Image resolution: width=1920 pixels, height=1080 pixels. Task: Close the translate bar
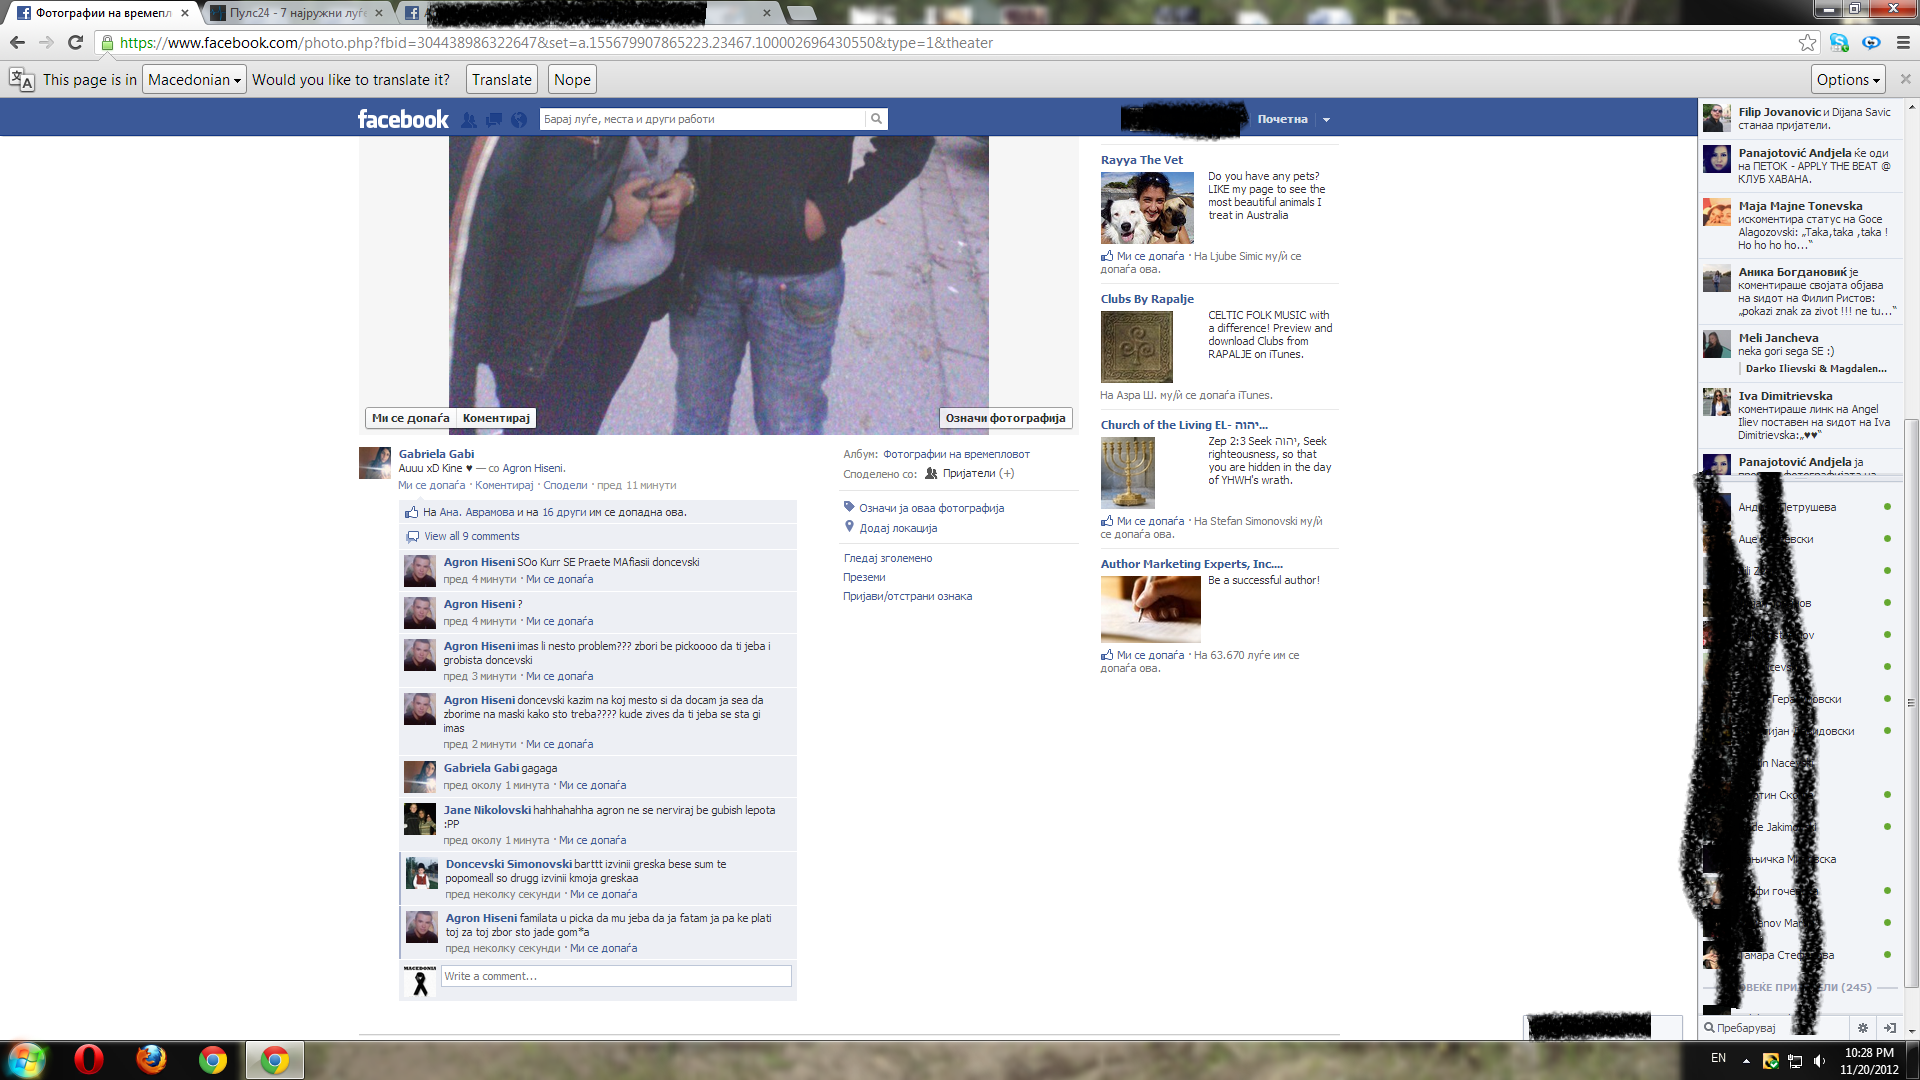(x=1905, y=79)
